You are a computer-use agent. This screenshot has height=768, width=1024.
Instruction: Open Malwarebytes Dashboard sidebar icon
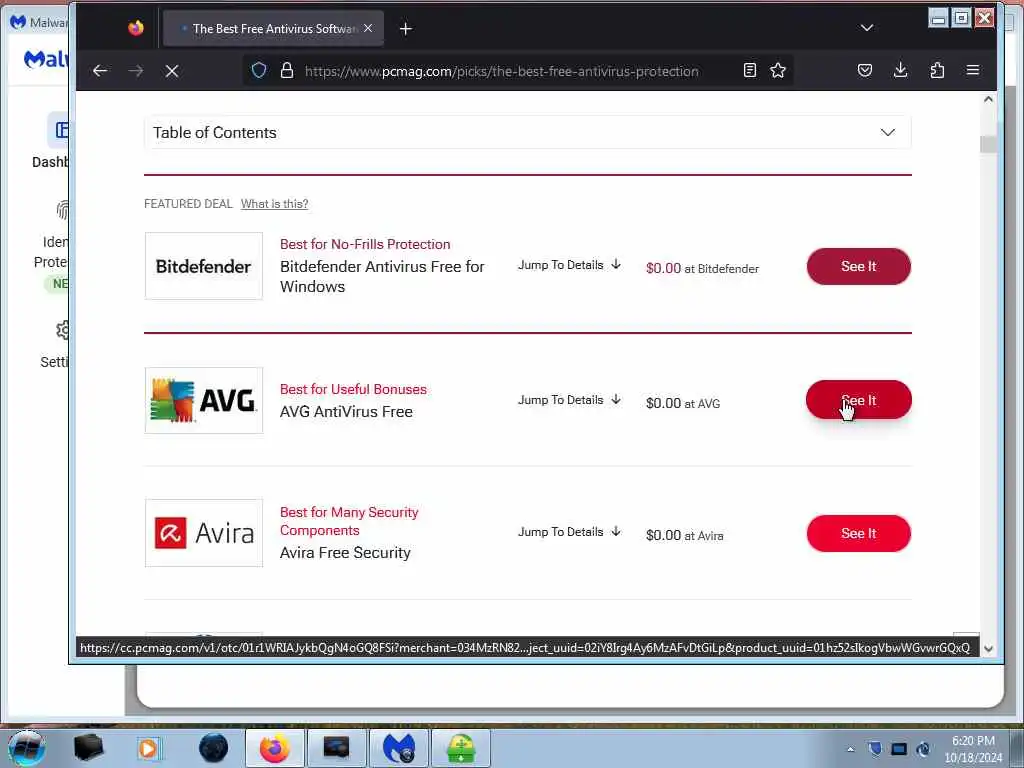(61, 130)
